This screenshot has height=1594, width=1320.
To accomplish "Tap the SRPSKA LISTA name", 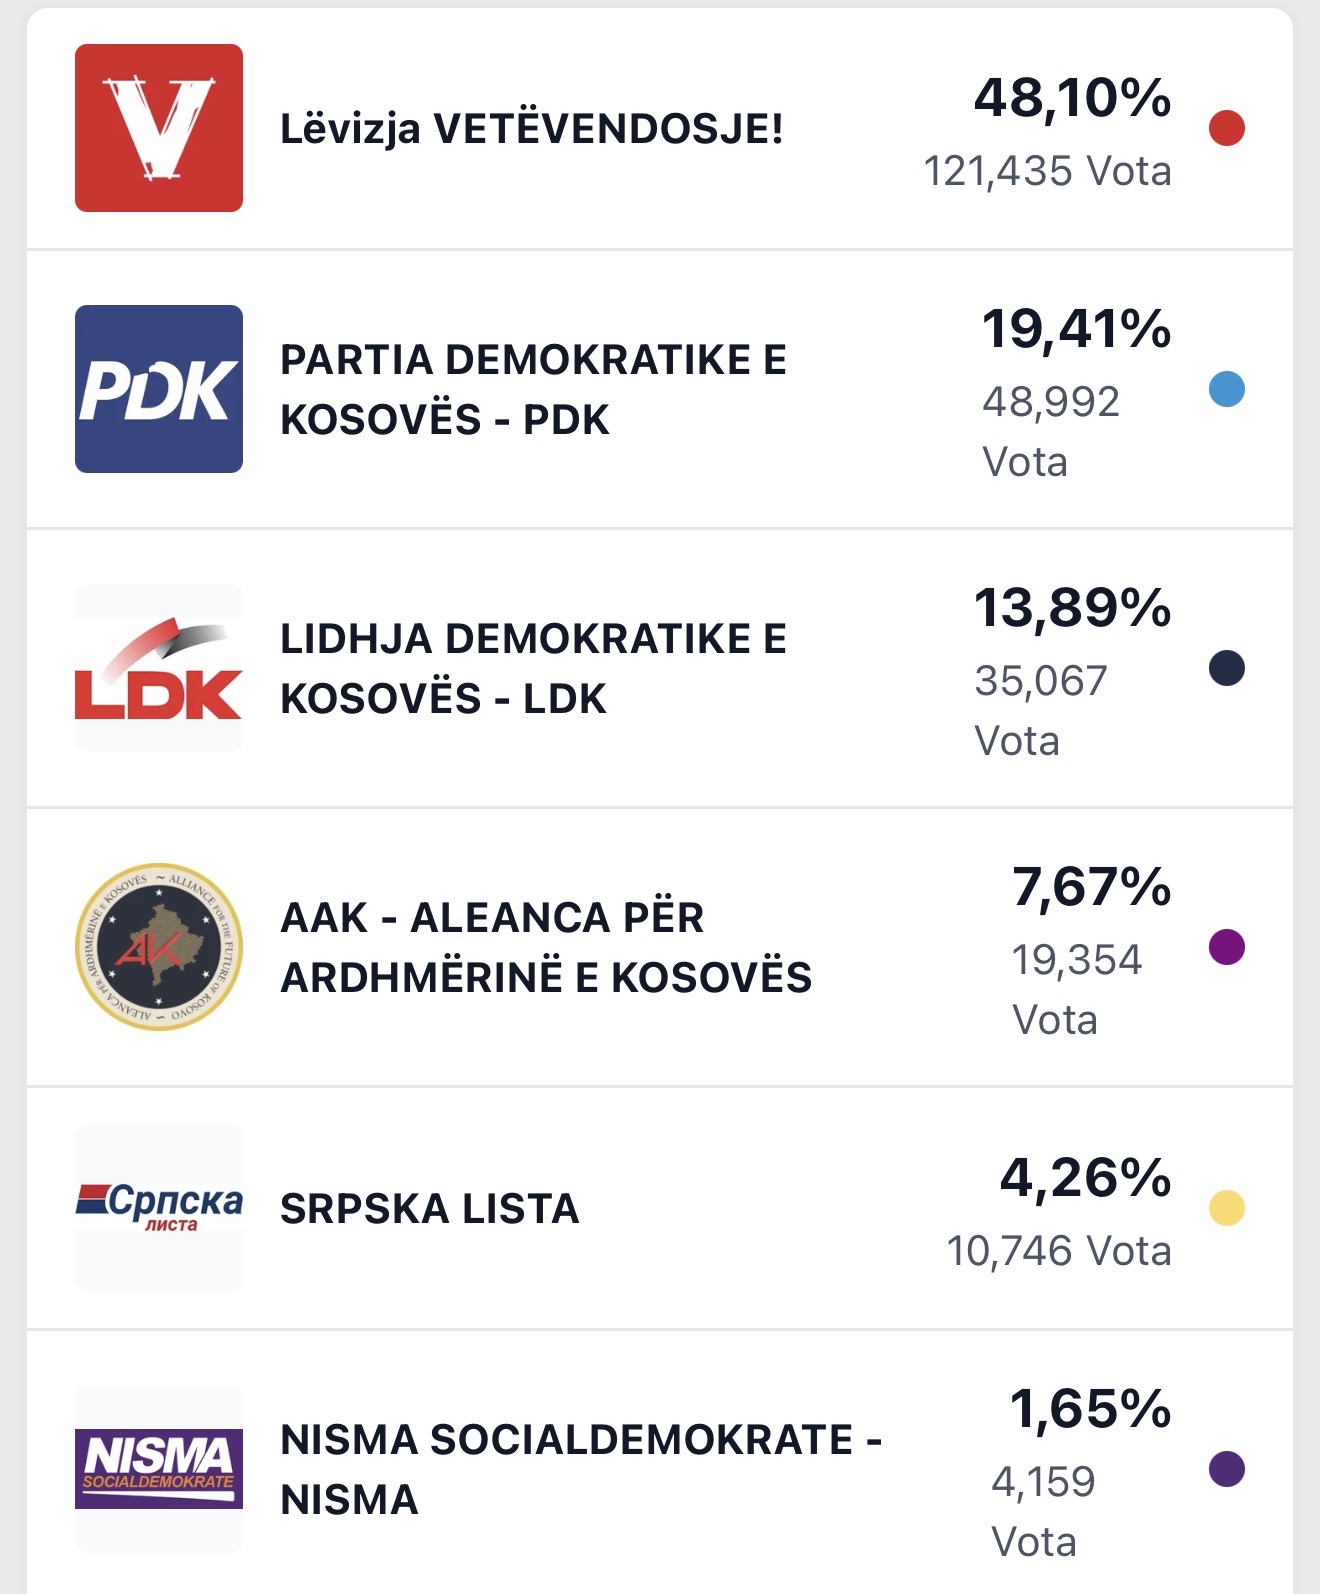I will [430, 1209].
